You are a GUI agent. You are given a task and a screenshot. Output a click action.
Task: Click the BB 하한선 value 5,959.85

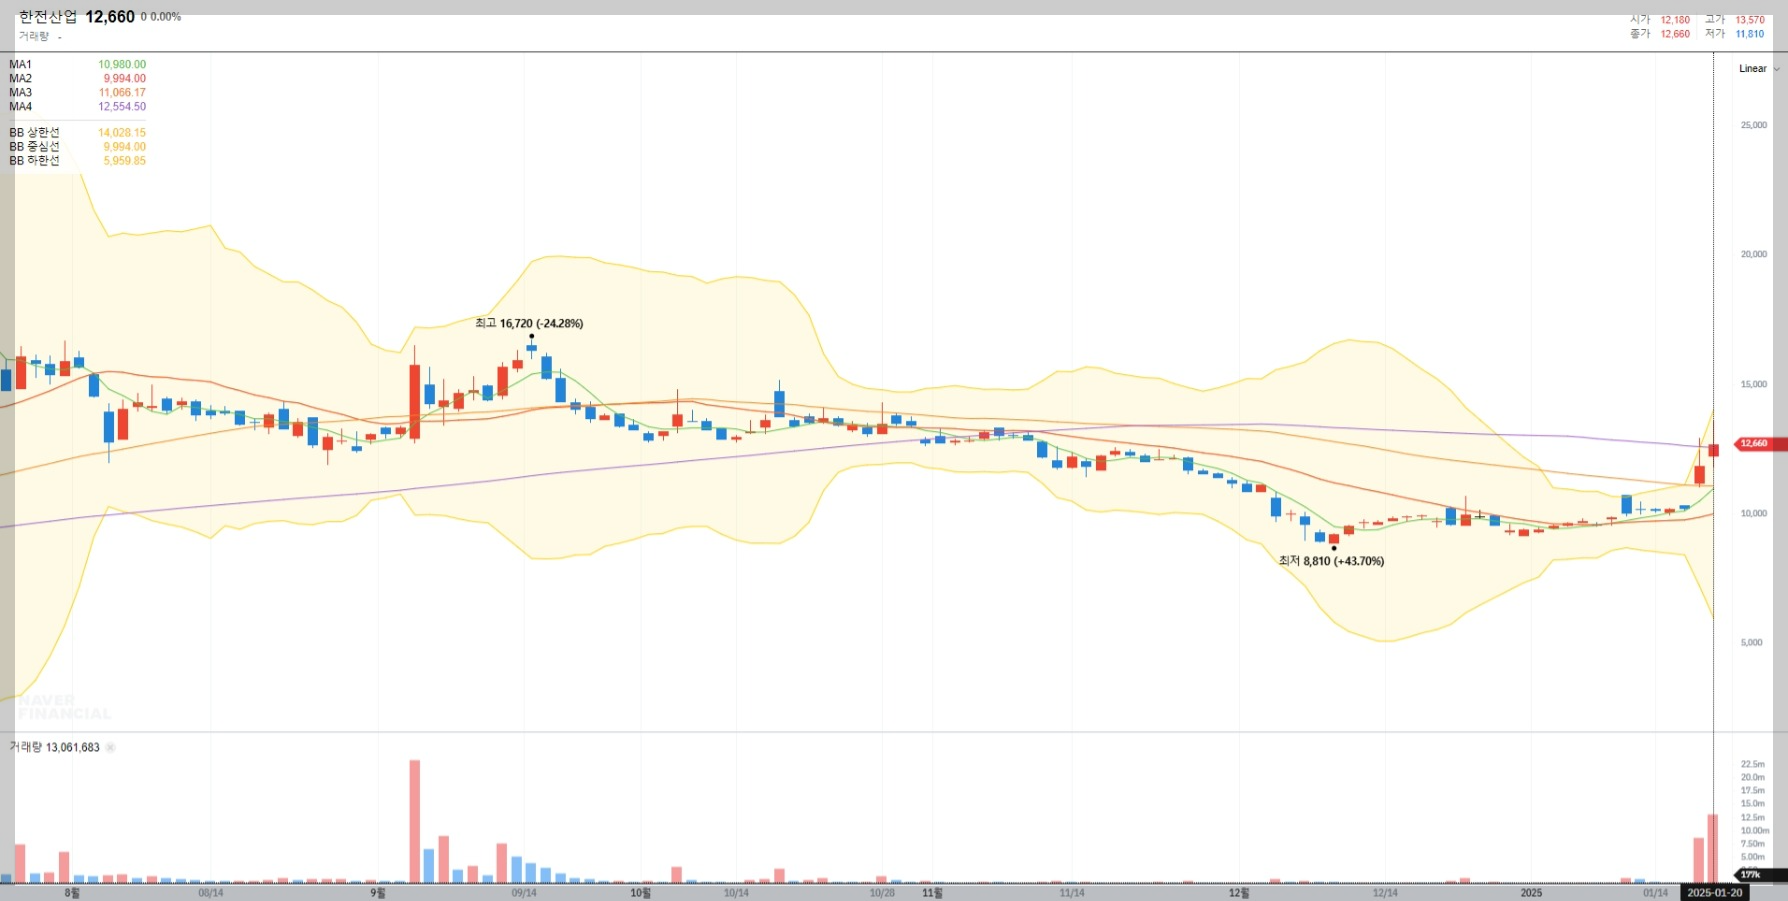point(125,160)
